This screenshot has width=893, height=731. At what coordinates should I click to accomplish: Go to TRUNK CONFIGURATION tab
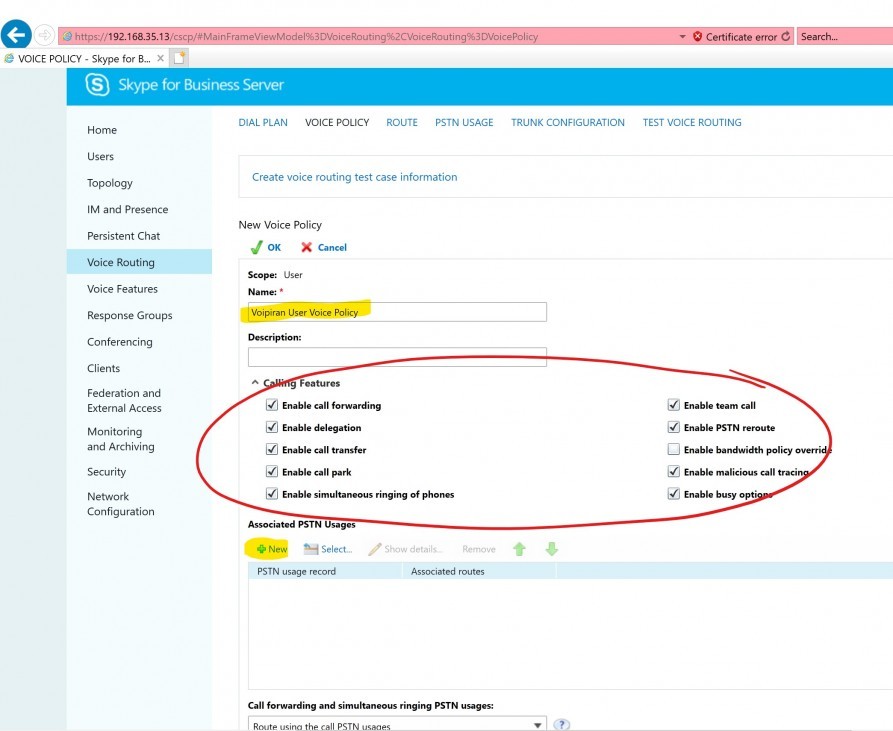(568, 122)
